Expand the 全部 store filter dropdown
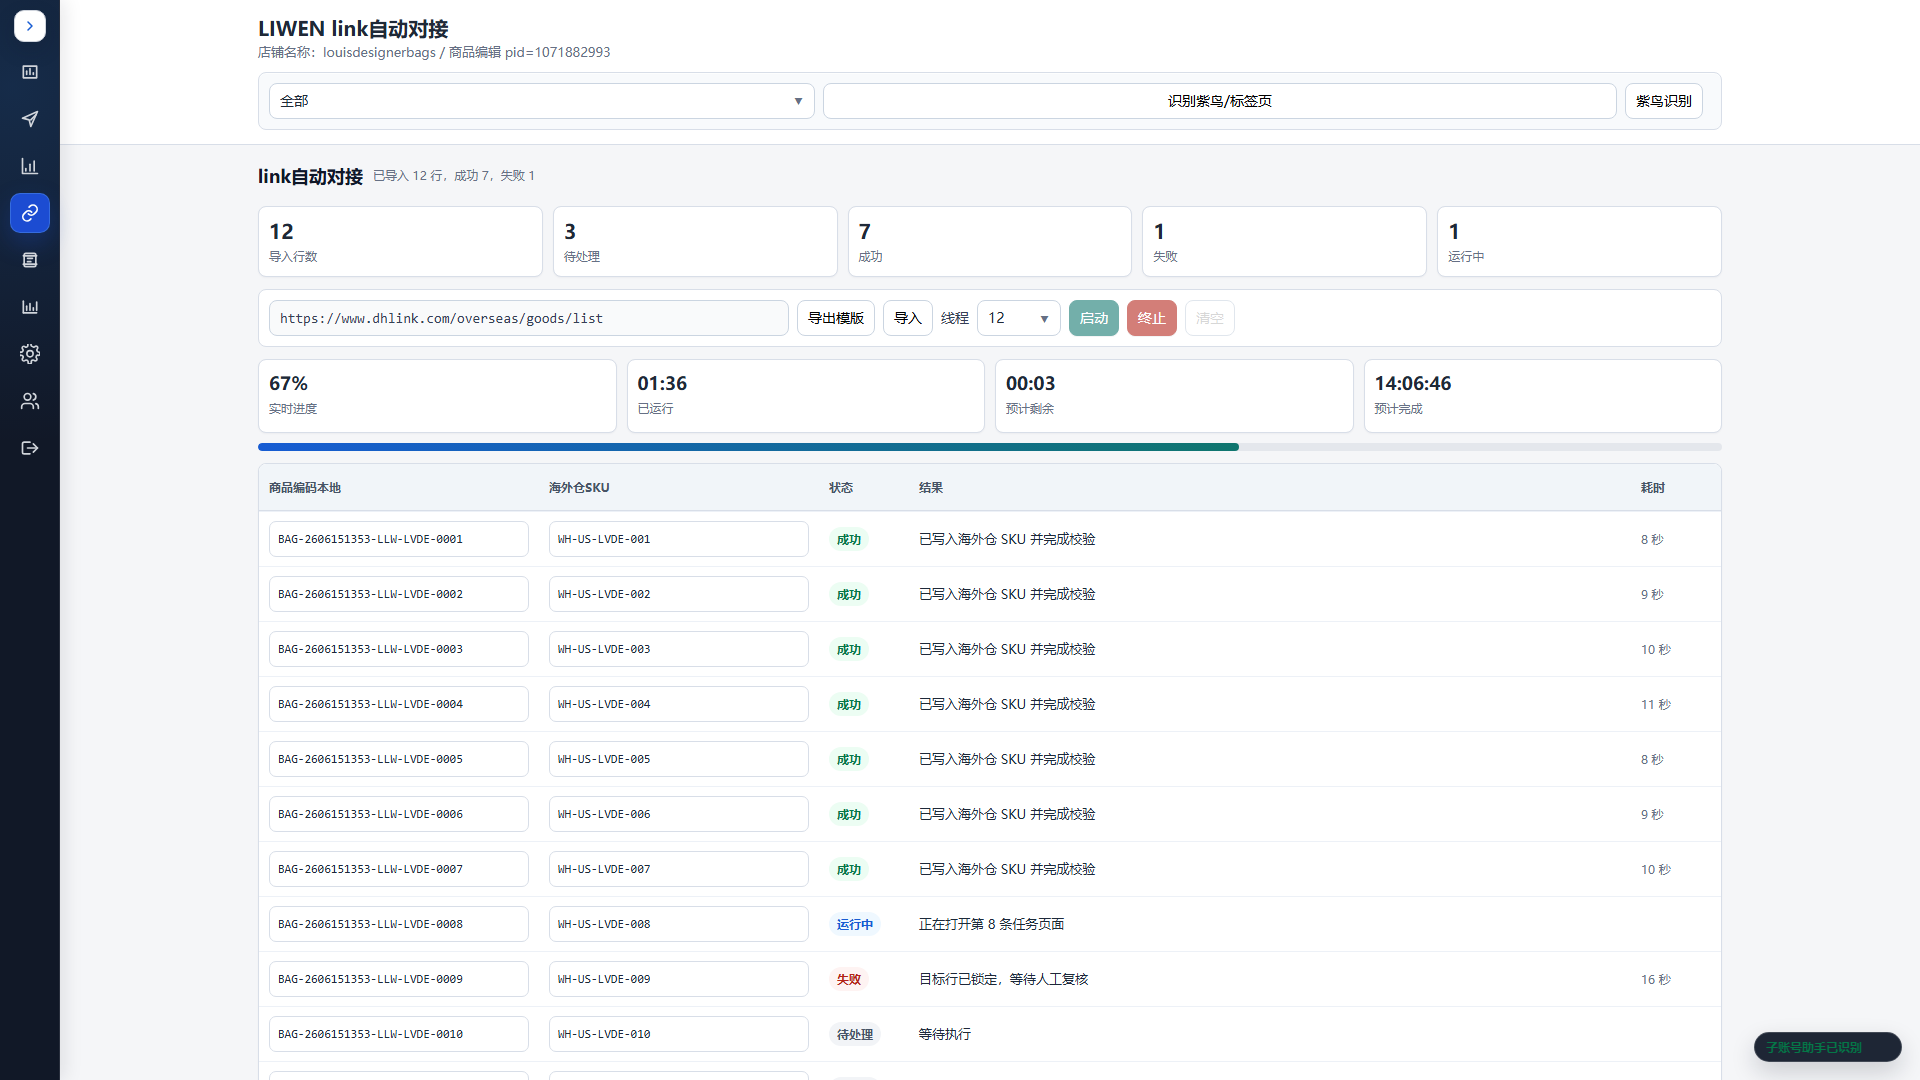 (x=541, y=101)
